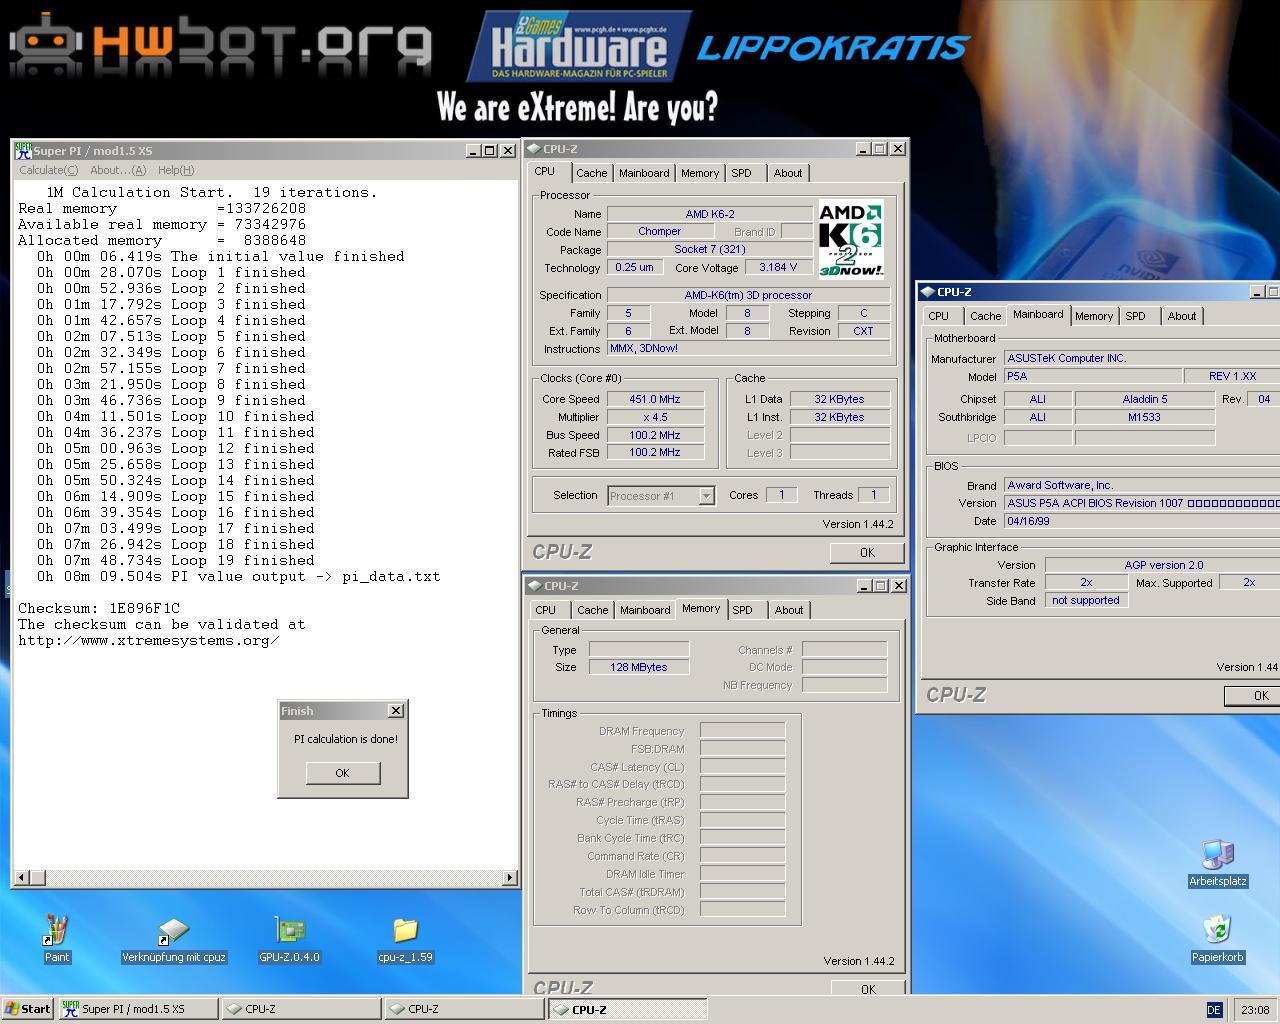Select Cache tab in Mainboard CPU-Z window
1280x1024 pixels.
[x=985, y=316]
